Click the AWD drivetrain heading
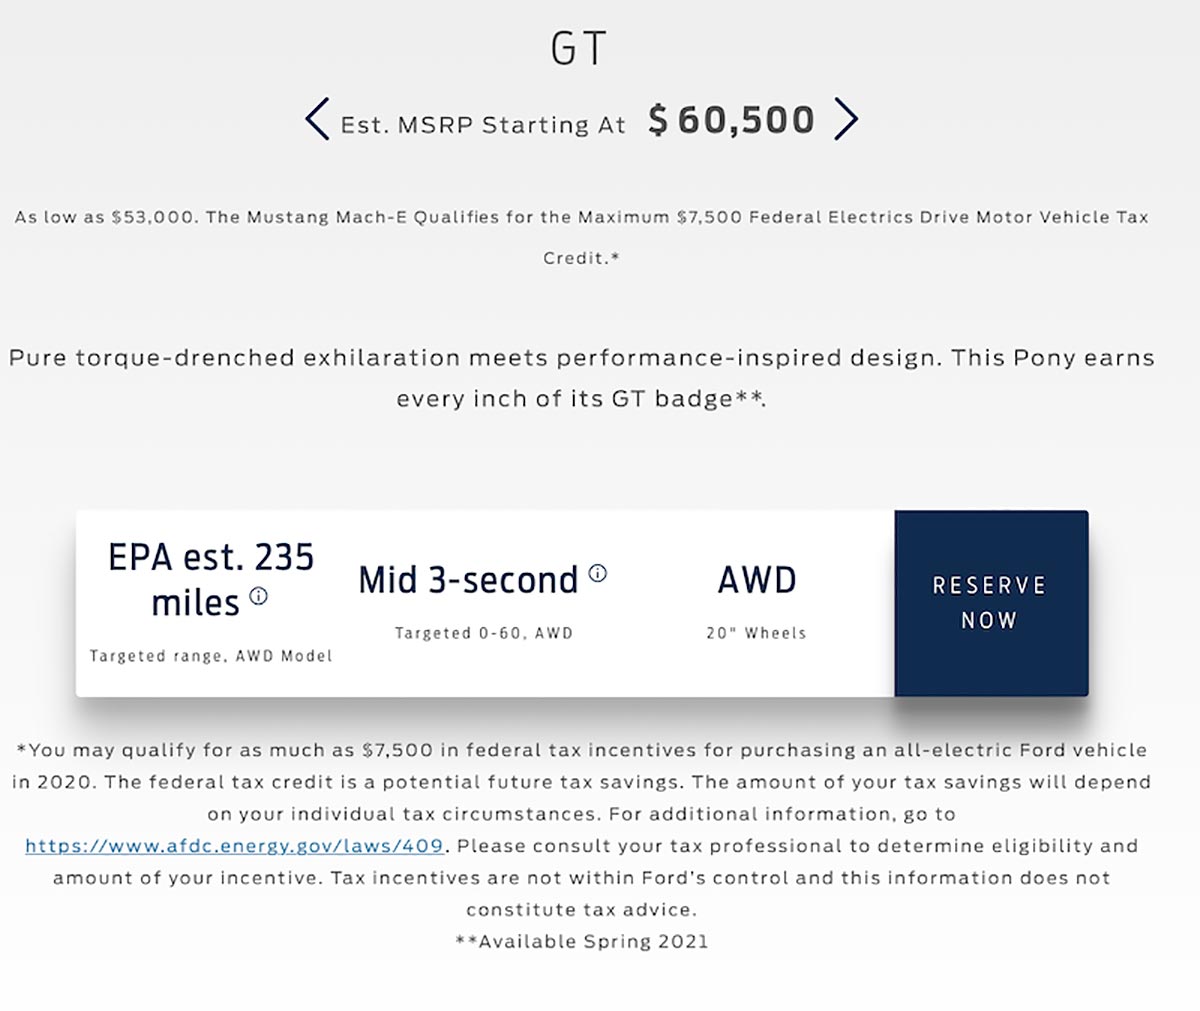The width and height of the screenshot is (1200, 1011). (757, 580)
